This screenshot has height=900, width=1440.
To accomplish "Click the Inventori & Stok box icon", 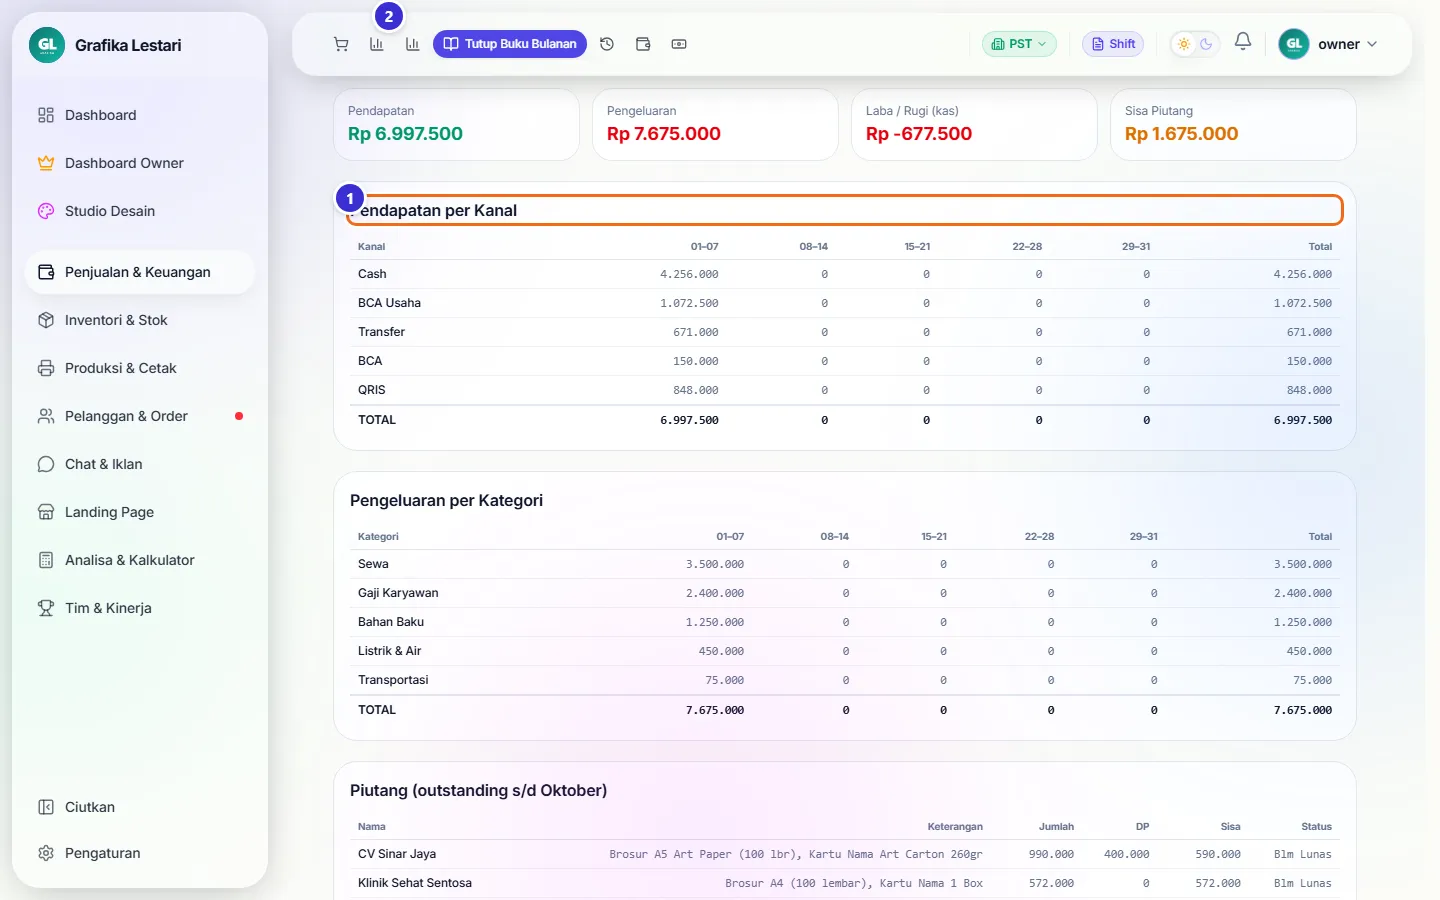I will [46, 320].
